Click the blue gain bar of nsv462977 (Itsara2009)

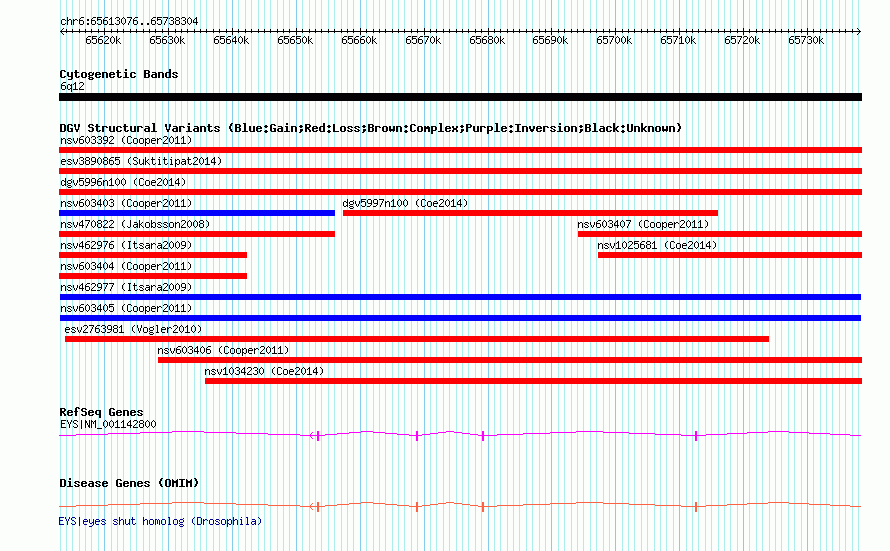coord(460,297)
